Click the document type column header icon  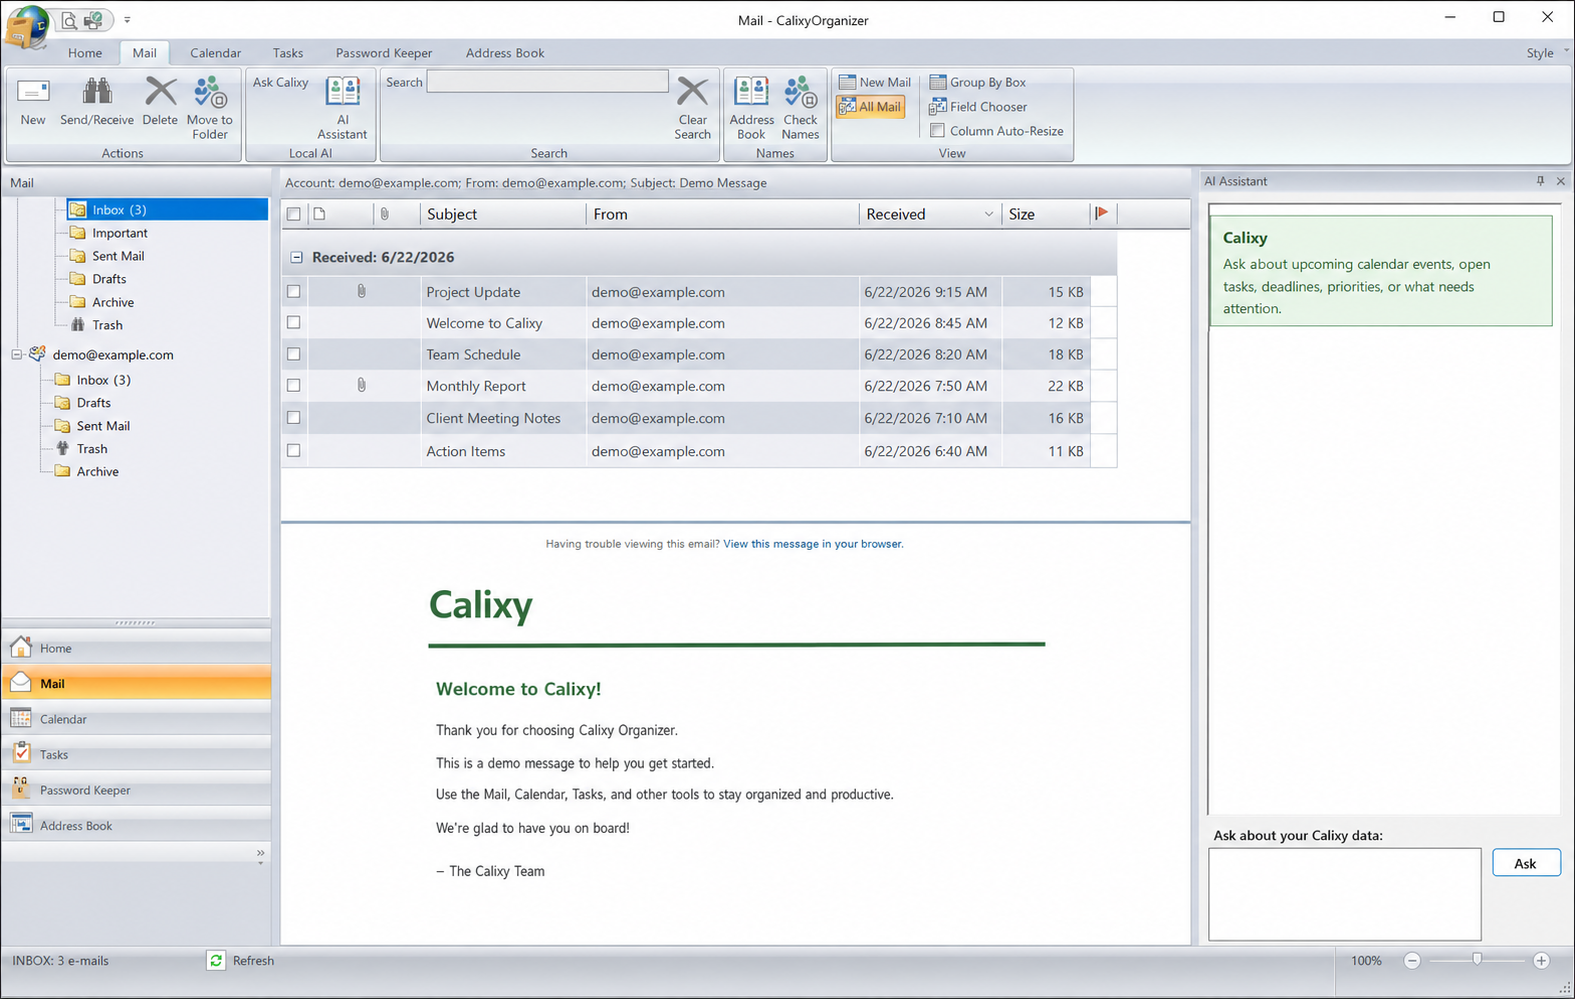pos(319,214)
